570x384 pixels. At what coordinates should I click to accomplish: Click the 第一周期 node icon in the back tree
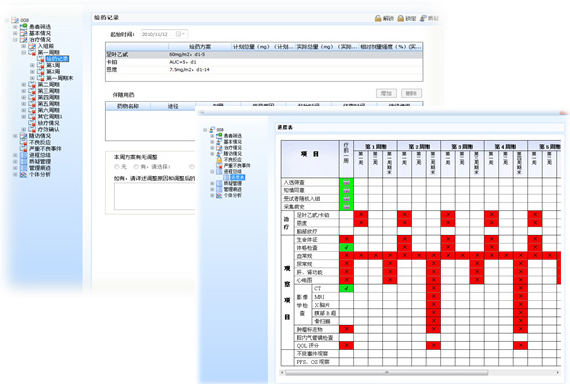(x=32, y=52)
